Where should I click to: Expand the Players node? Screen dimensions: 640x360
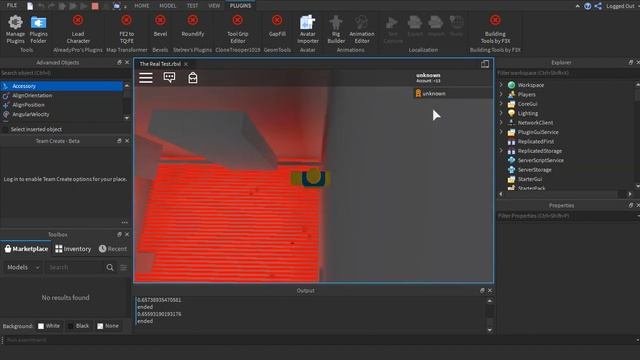point(501,94)
